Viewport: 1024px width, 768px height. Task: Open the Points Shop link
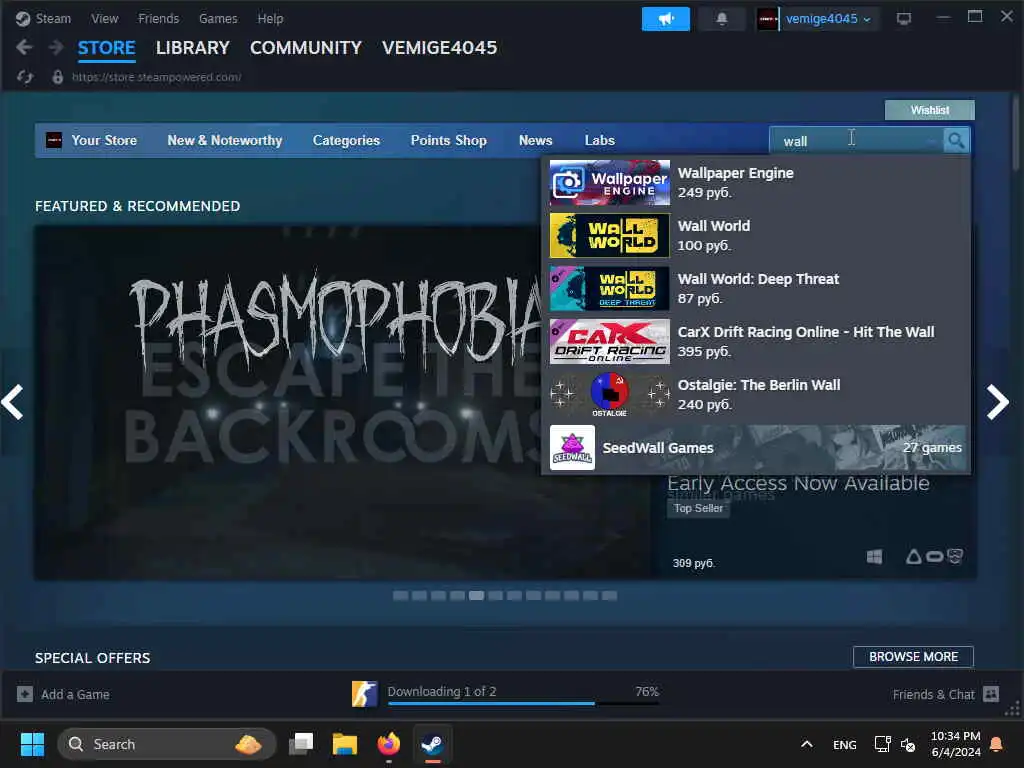449,140
